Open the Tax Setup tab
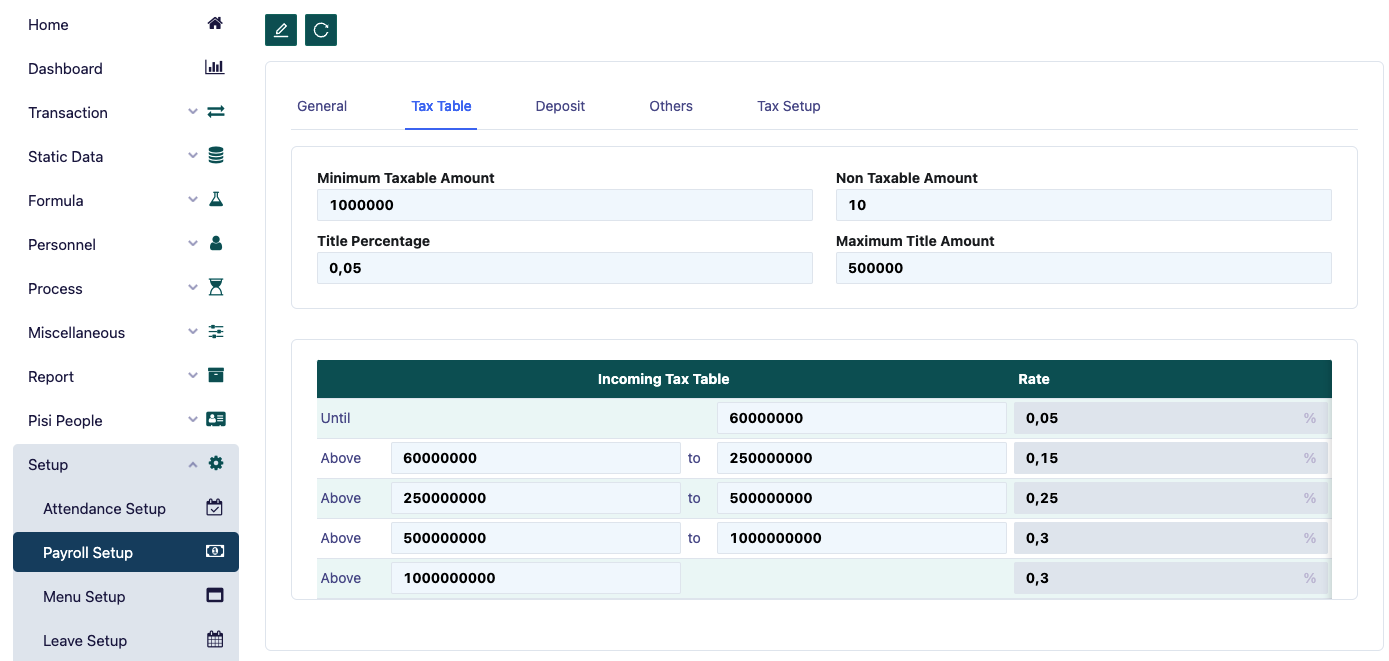This screenshot has height=661, width=1389. pyautogui.click(x=788, y=106)
